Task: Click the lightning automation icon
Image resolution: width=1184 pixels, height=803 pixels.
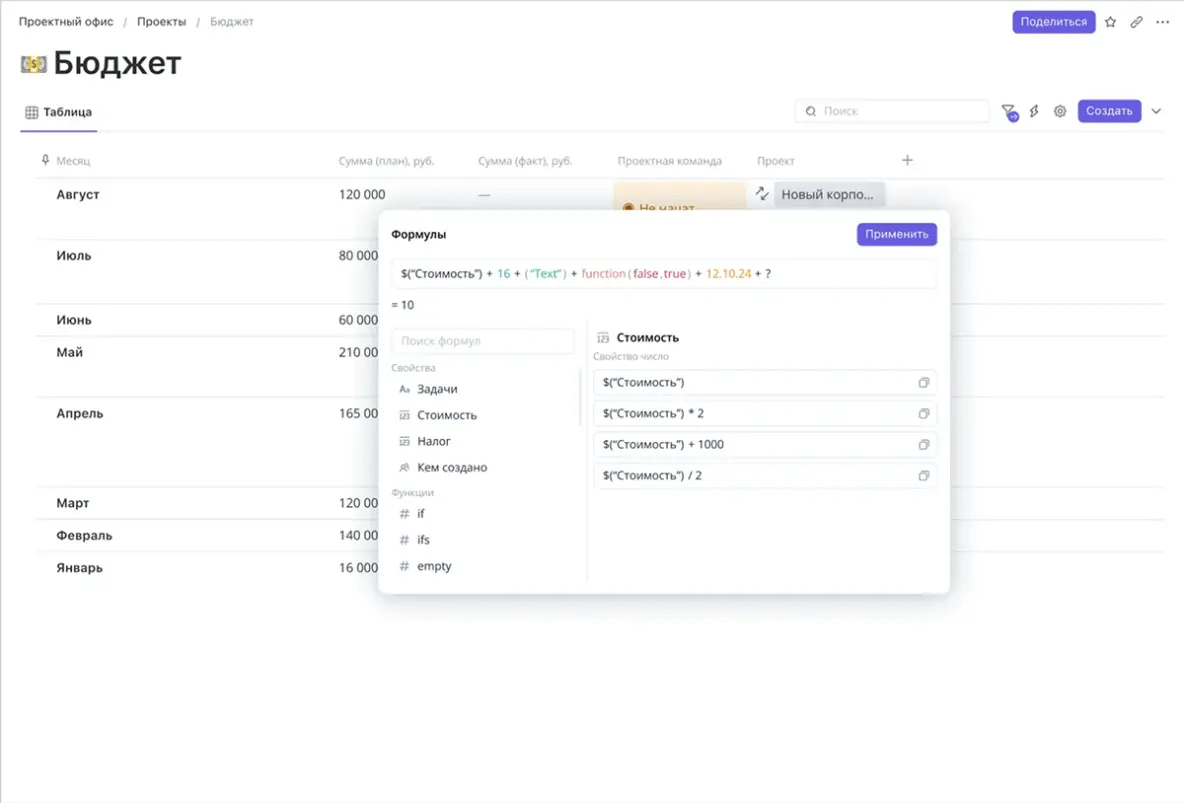Action: tap(1034, 111)
